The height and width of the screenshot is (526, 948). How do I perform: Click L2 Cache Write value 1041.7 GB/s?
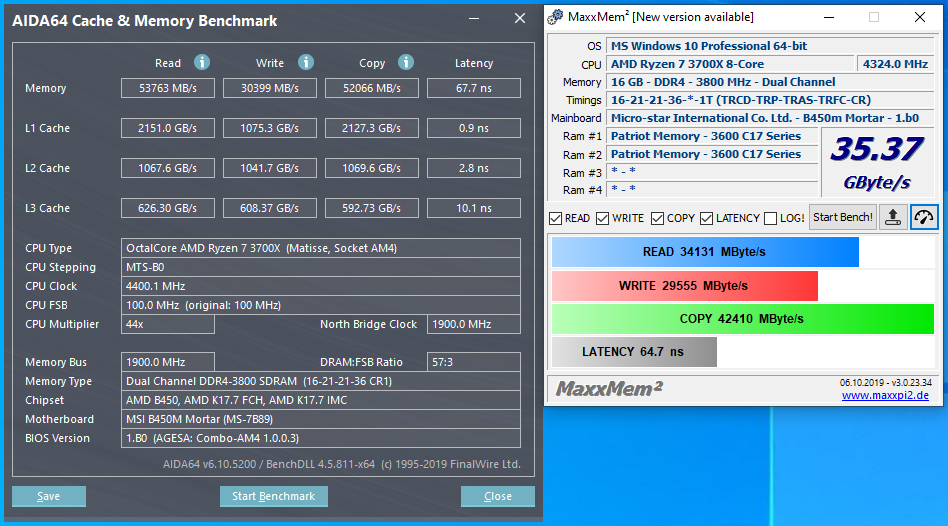pyautogui.click(x=270, y=168)
